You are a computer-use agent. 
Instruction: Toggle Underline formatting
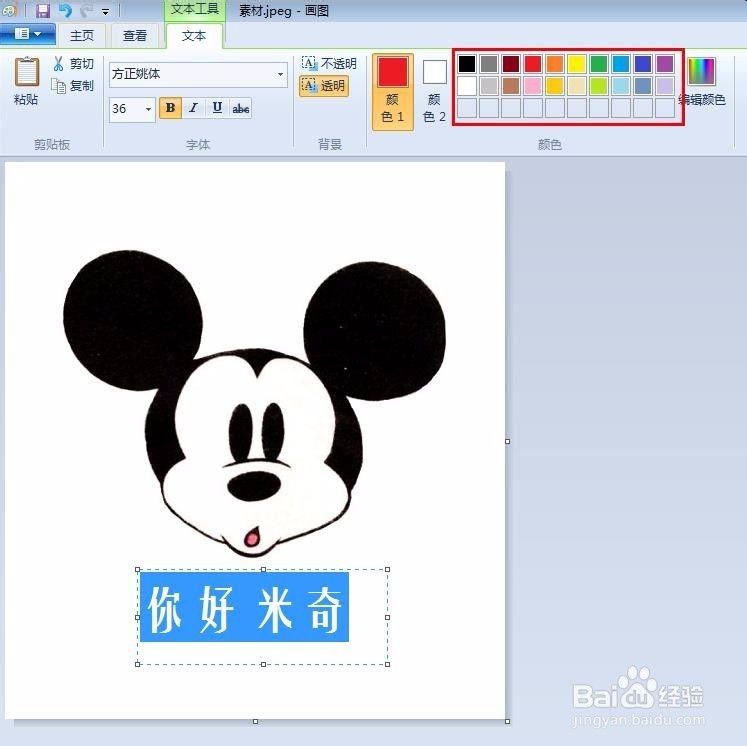click(x=217, y=108)
